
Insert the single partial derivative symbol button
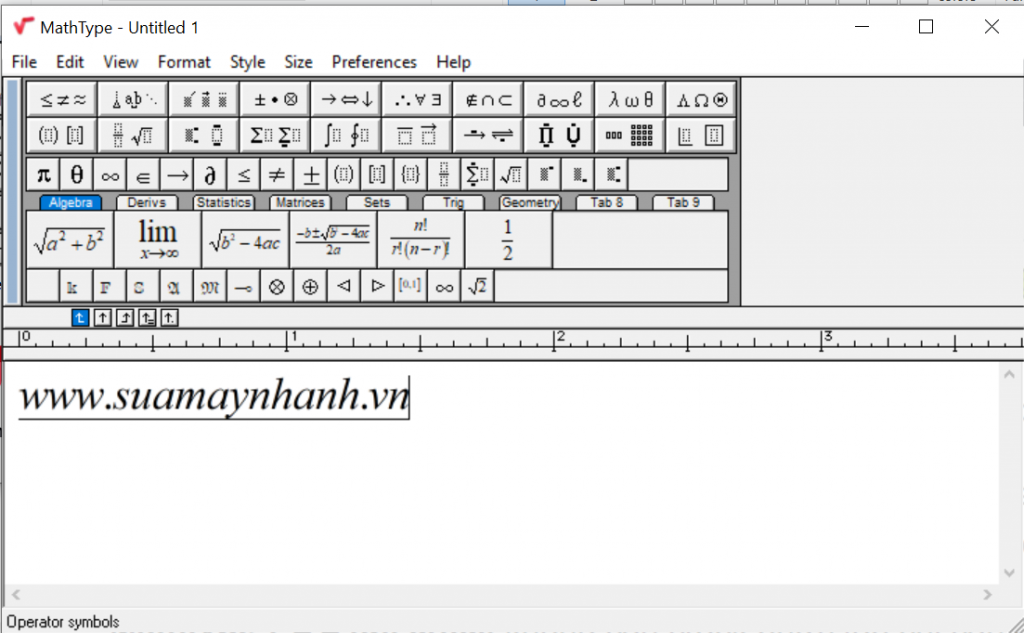210,174
